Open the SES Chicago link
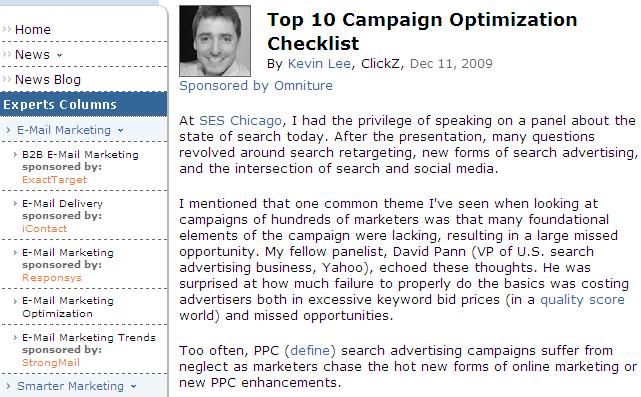The width and height of the screenshot is (641, 397). click(240, 121)
